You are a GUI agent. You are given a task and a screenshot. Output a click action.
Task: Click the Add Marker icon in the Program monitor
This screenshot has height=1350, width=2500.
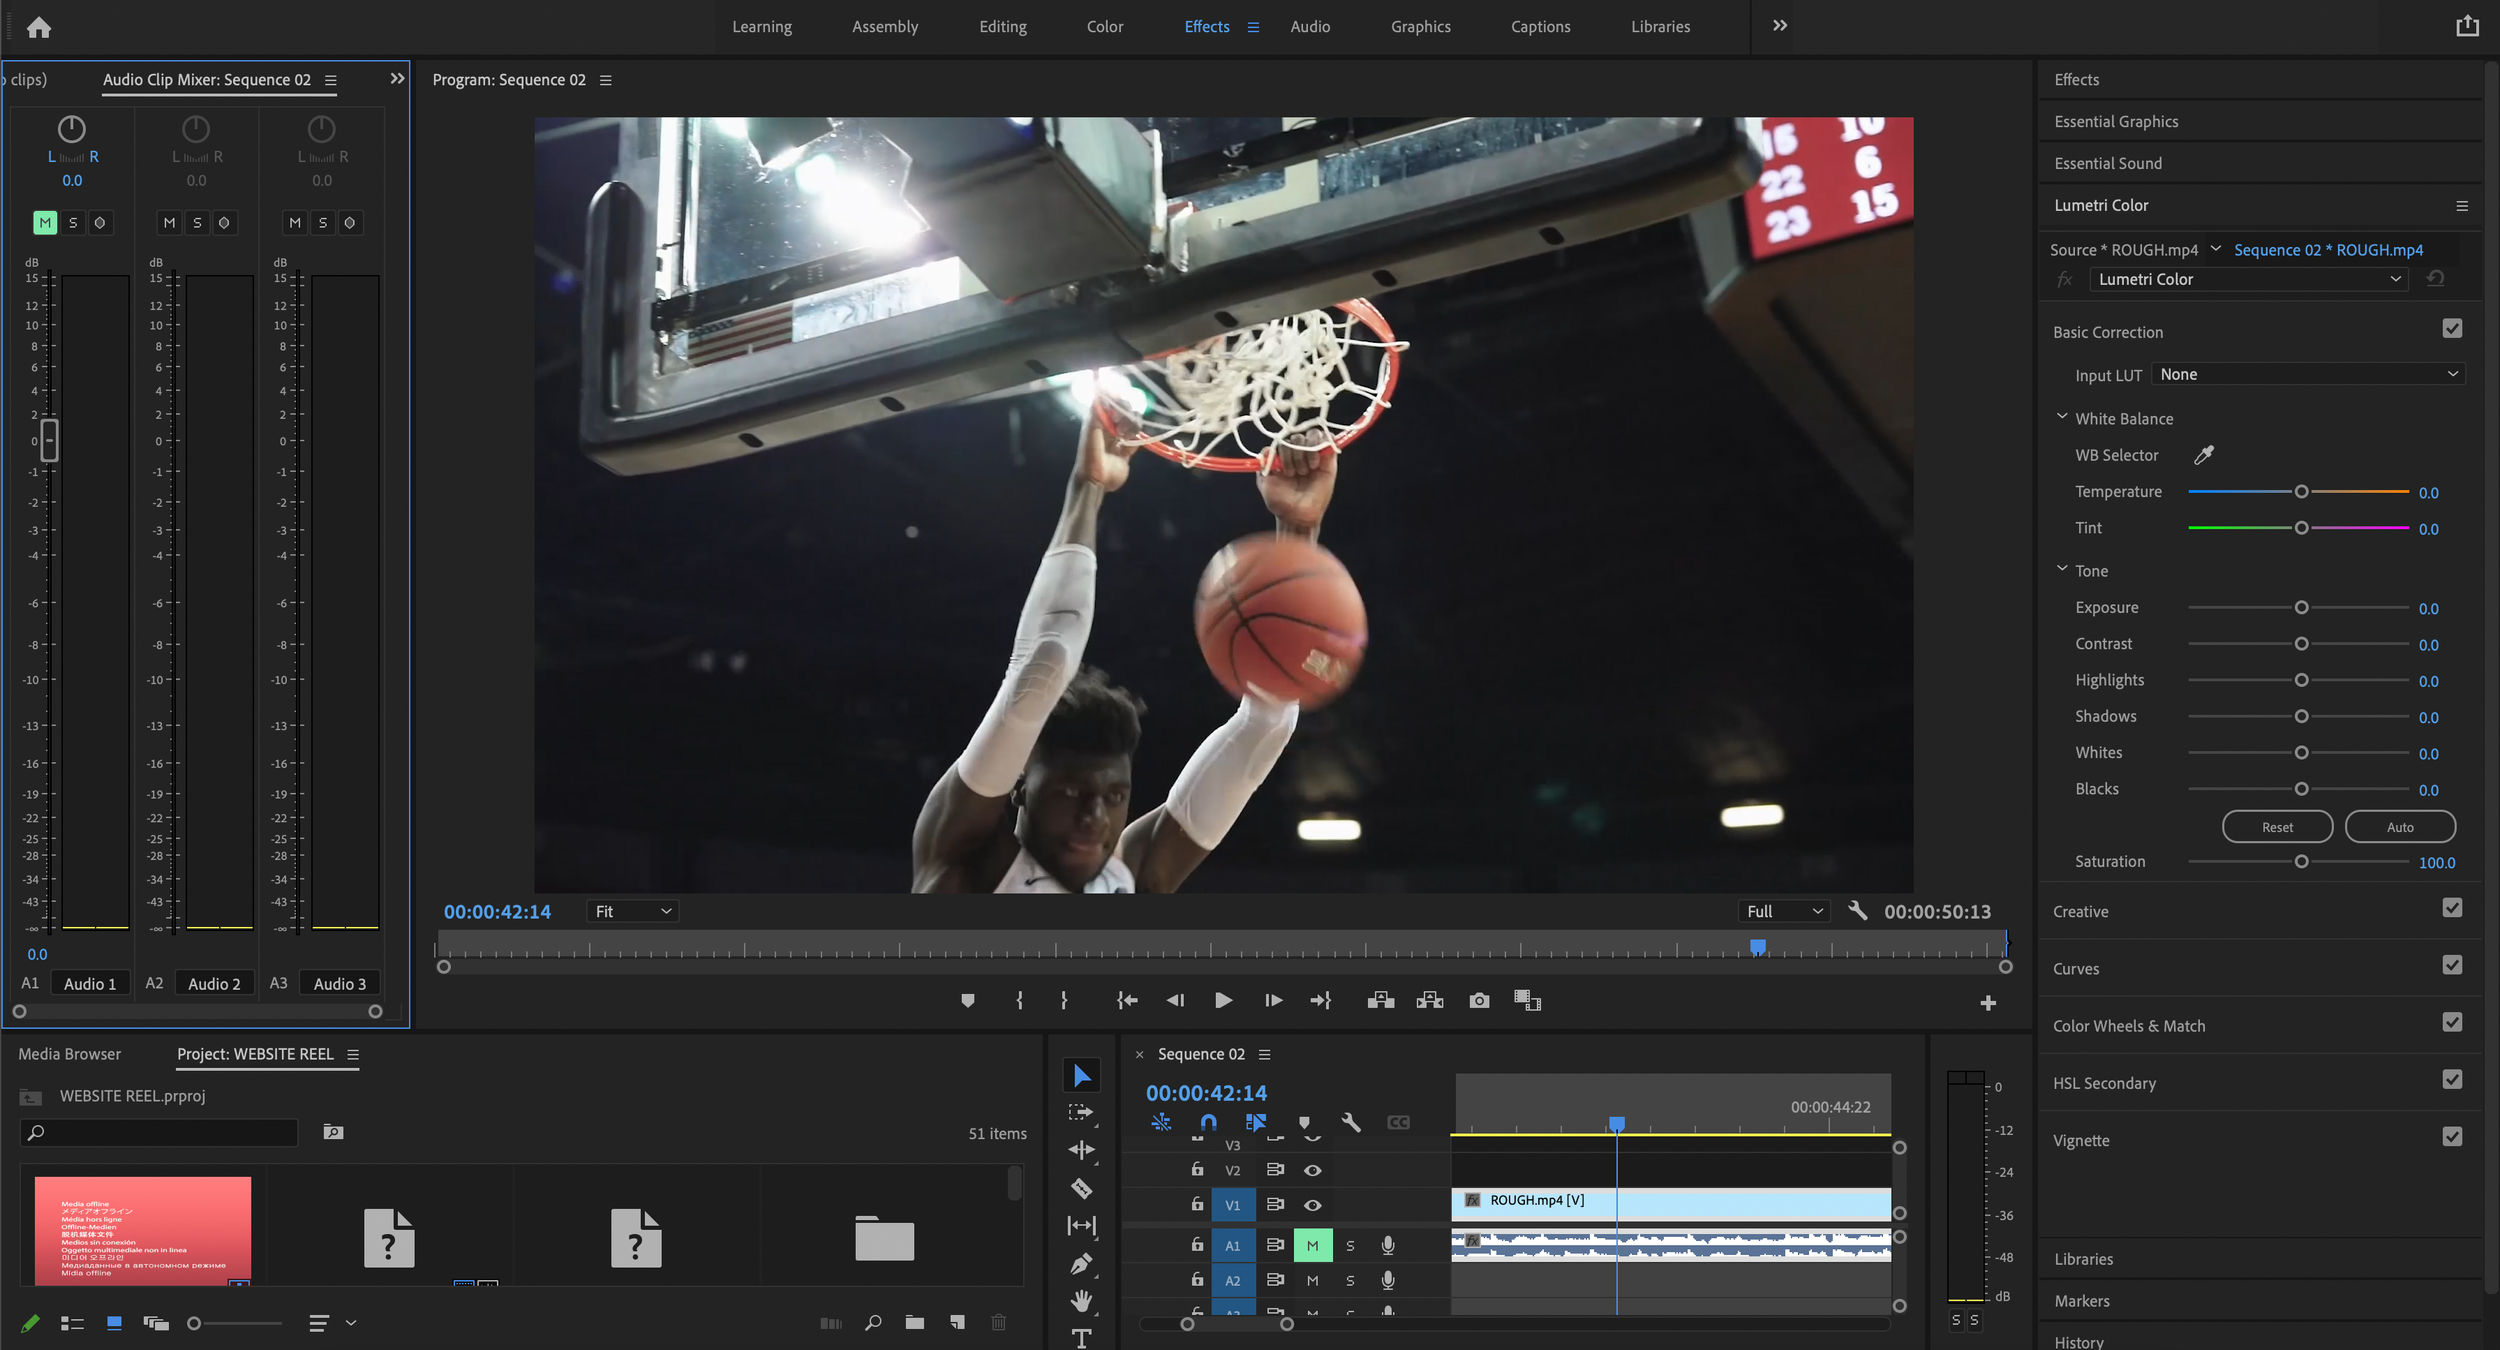pyautogui.click(x=967, y=1001)
